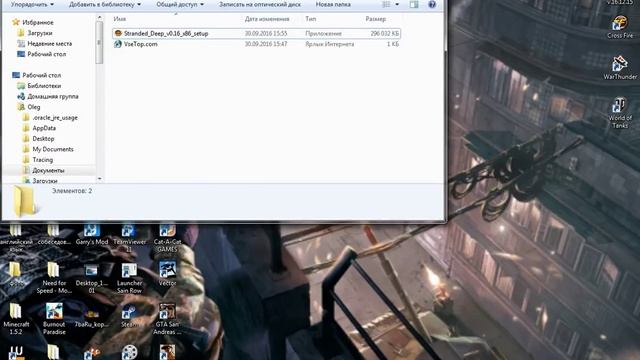
Task: Click the Vector desktop shortcut
Action: click(167, 273)
